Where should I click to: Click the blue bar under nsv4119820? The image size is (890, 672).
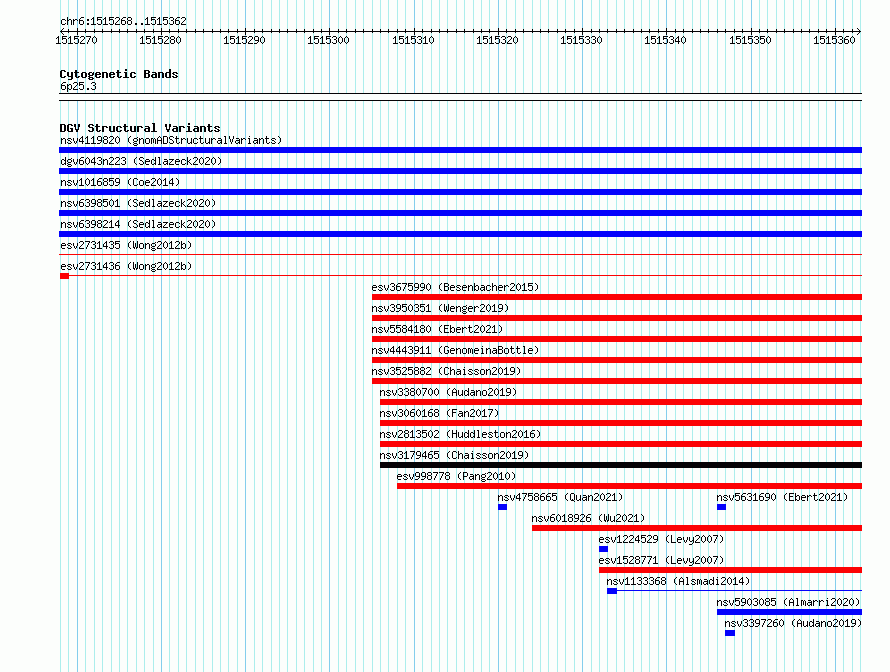click(x=460, y=150)
